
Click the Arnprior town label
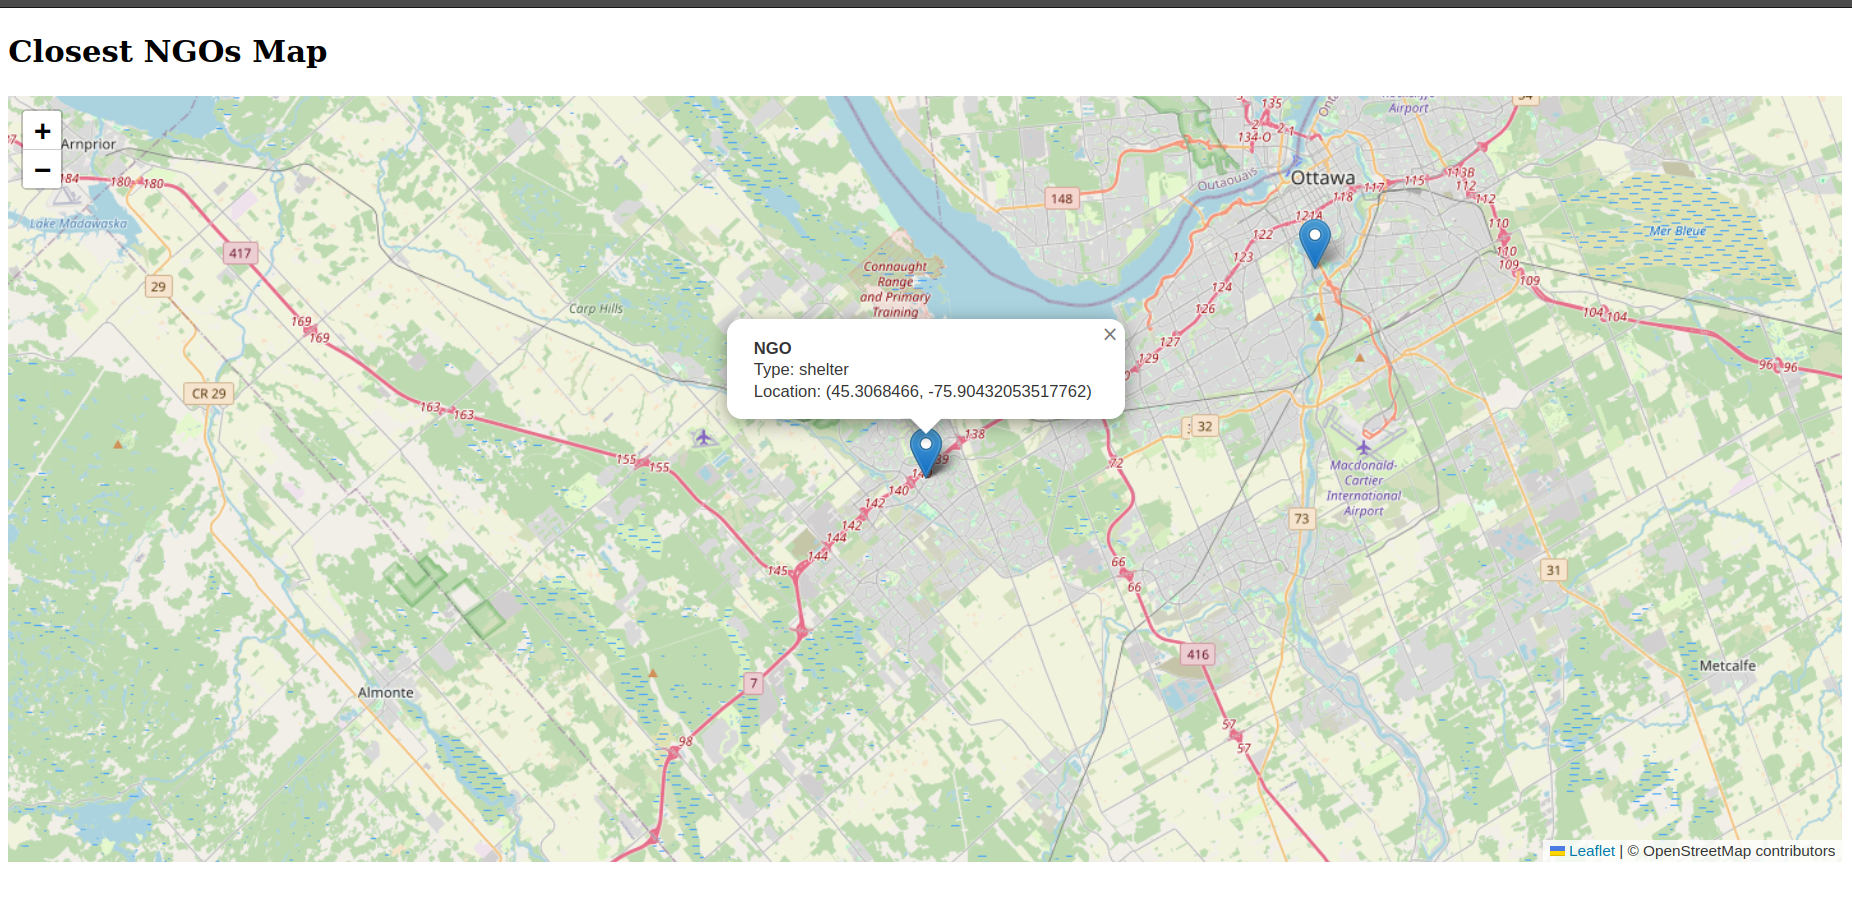(x=88, y=144)
